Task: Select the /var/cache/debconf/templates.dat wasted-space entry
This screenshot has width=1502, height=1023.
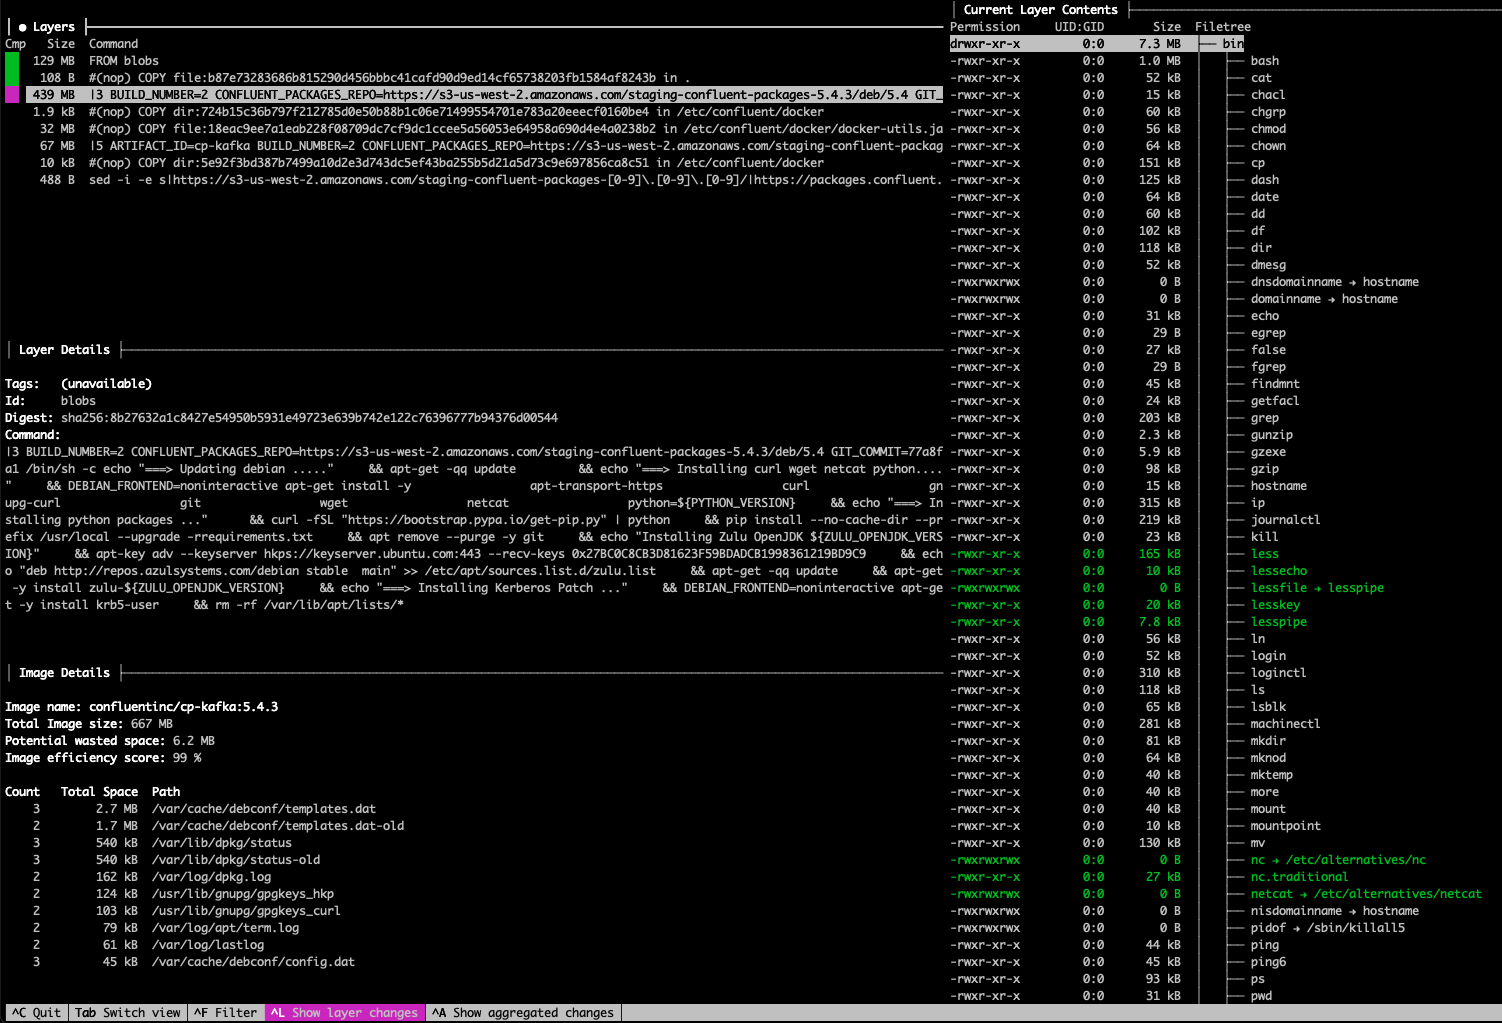Action: pyautogui.click(x=264, y=808)
